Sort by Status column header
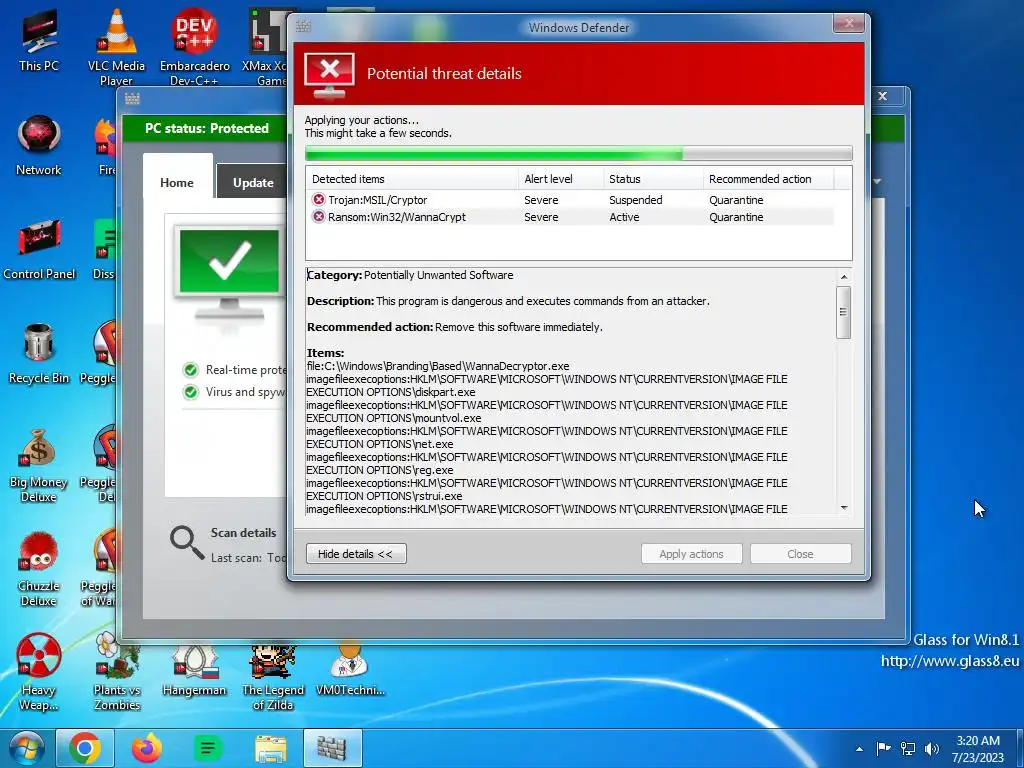Image resolution: width=1024 pixels, height=768 pixels. coord(653,179)
